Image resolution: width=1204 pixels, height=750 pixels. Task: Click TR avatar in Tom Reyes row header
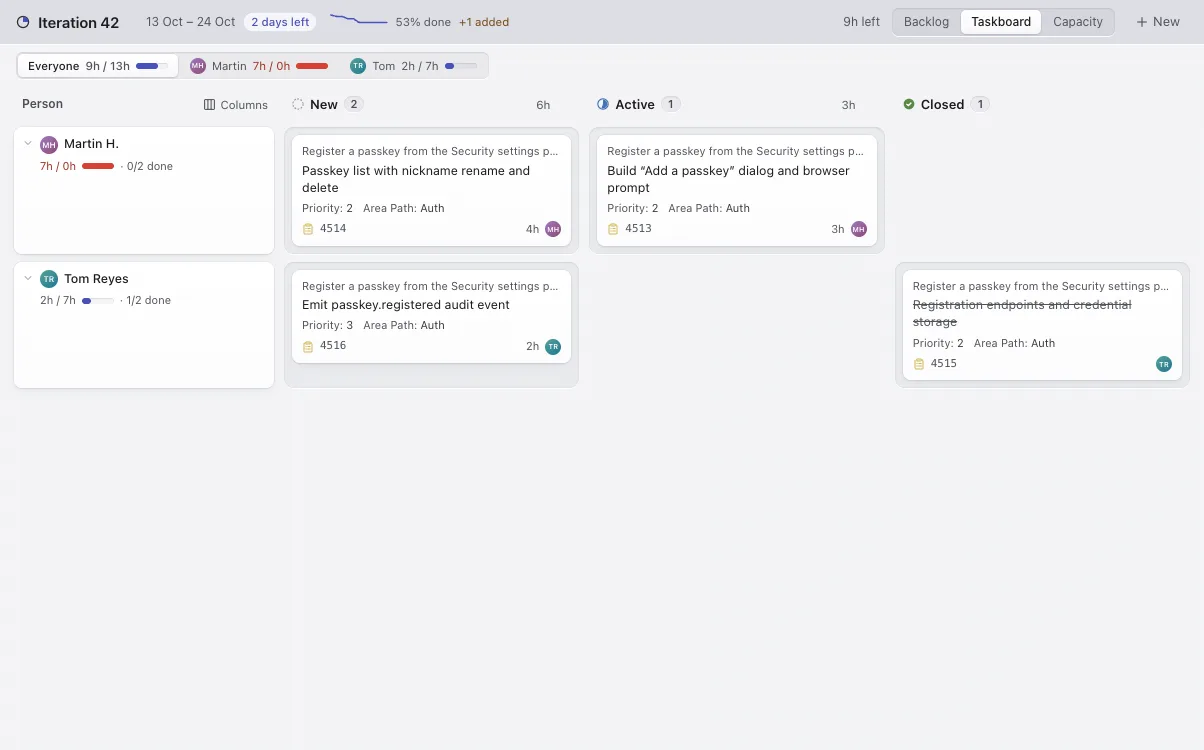tap(49, 279)
